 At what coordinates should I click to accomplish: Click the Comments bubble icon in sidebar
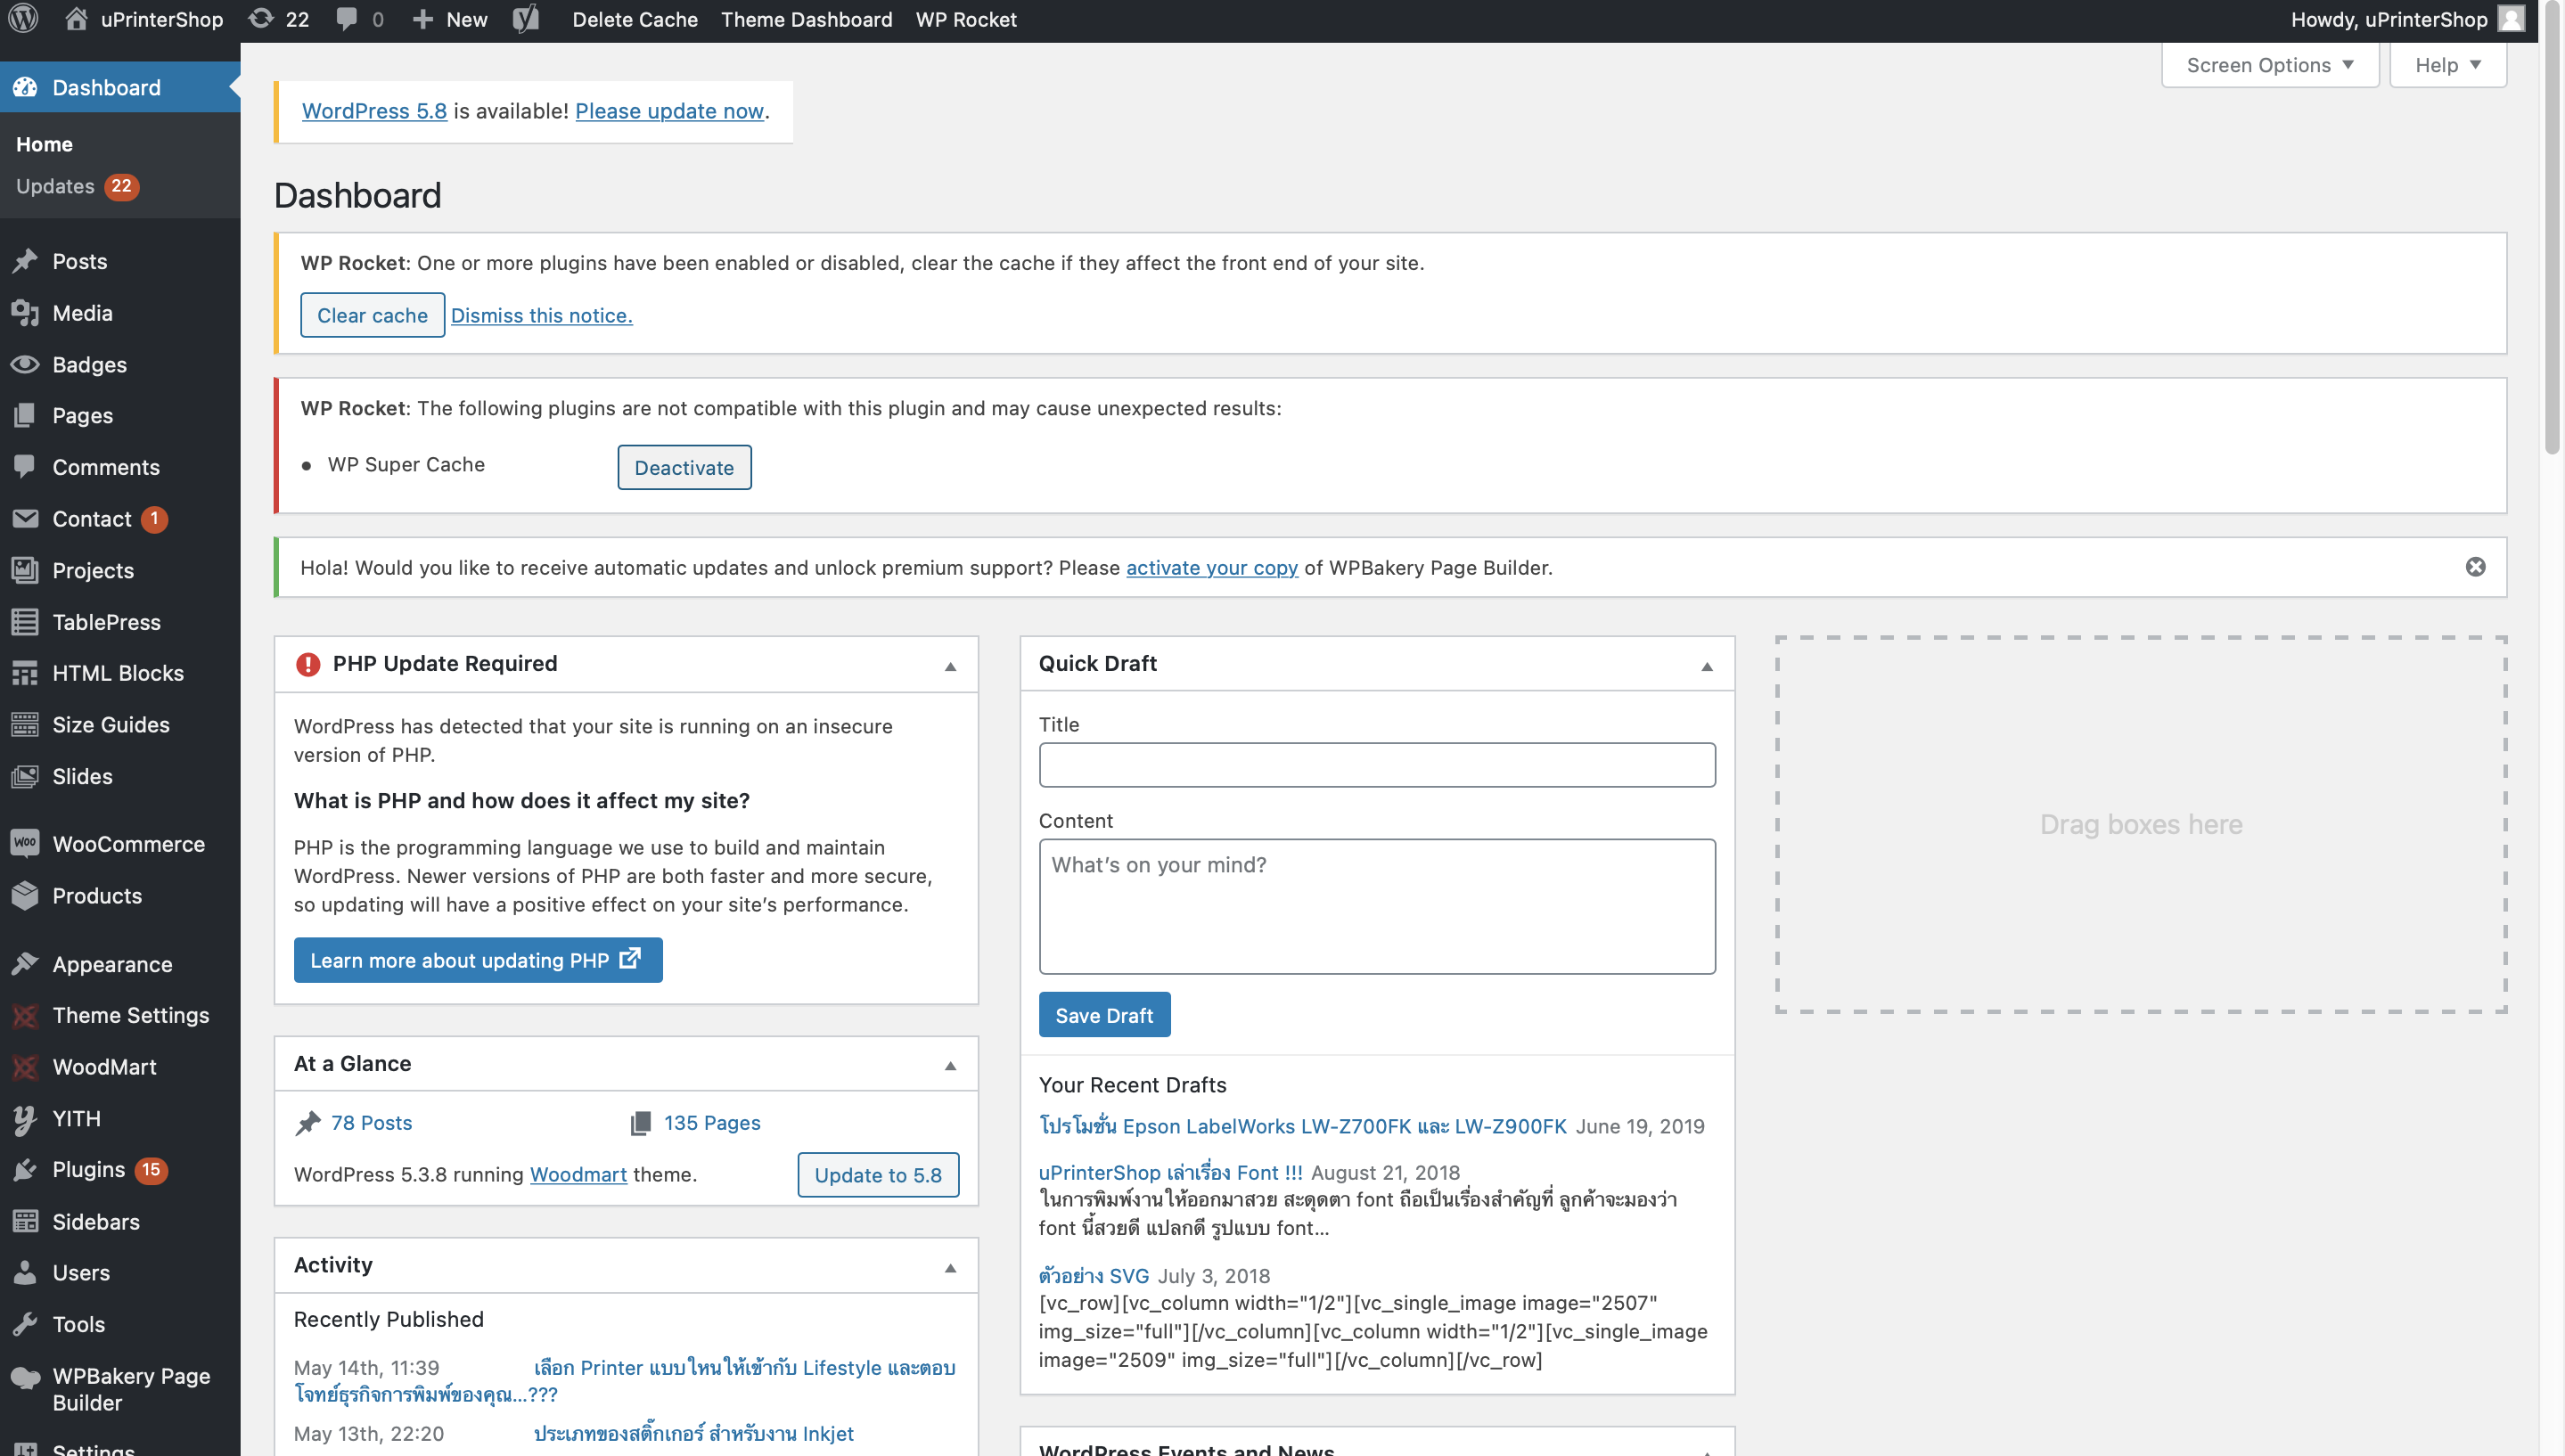[25, 467]
